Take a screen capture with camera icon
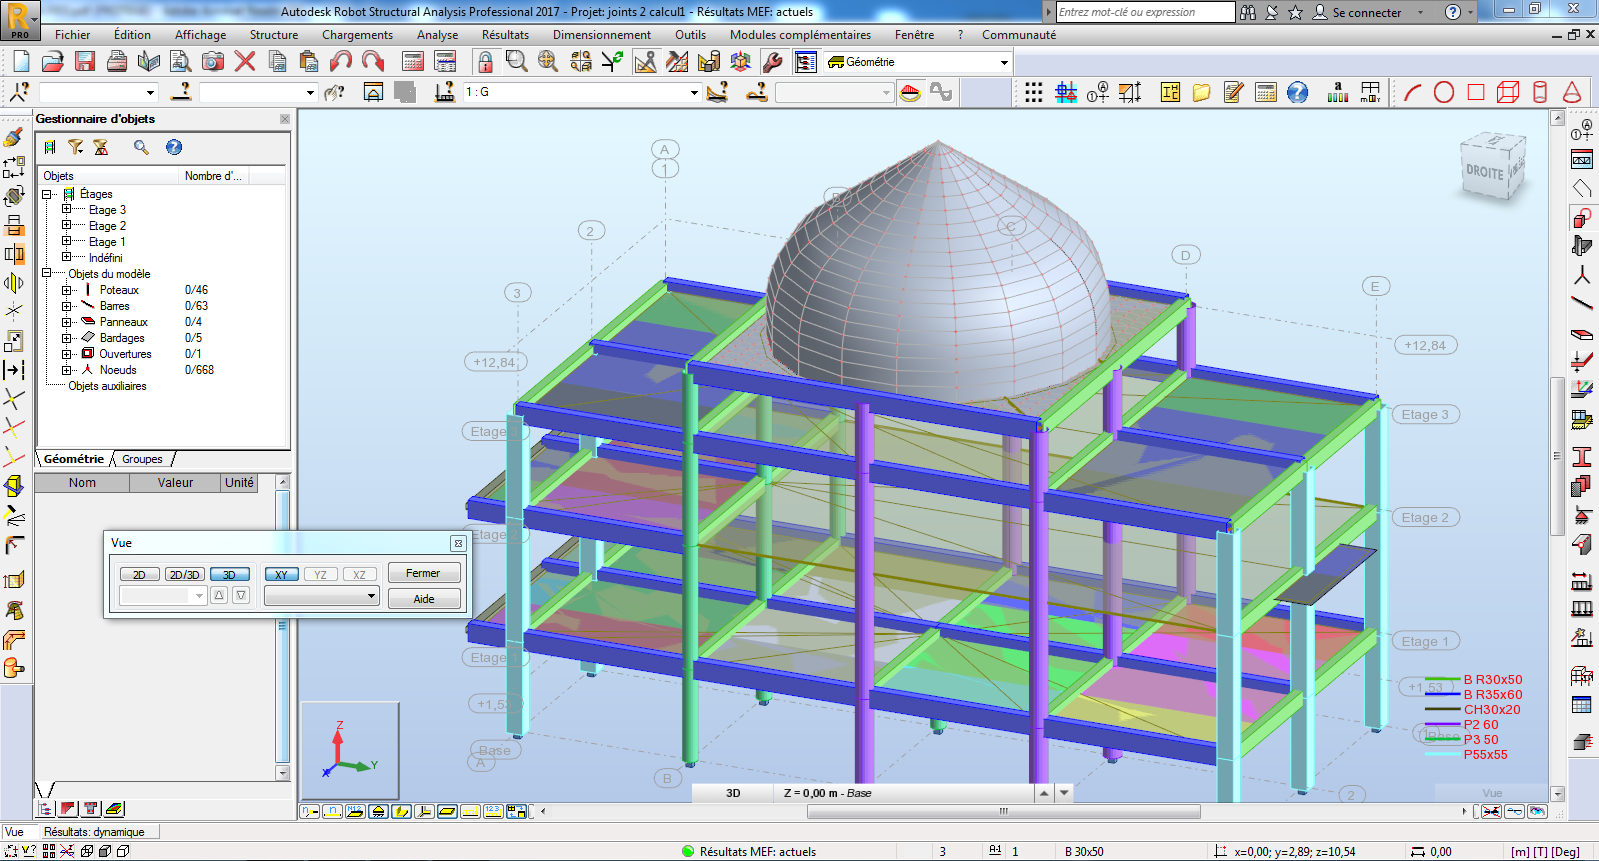 click(213, 62)
